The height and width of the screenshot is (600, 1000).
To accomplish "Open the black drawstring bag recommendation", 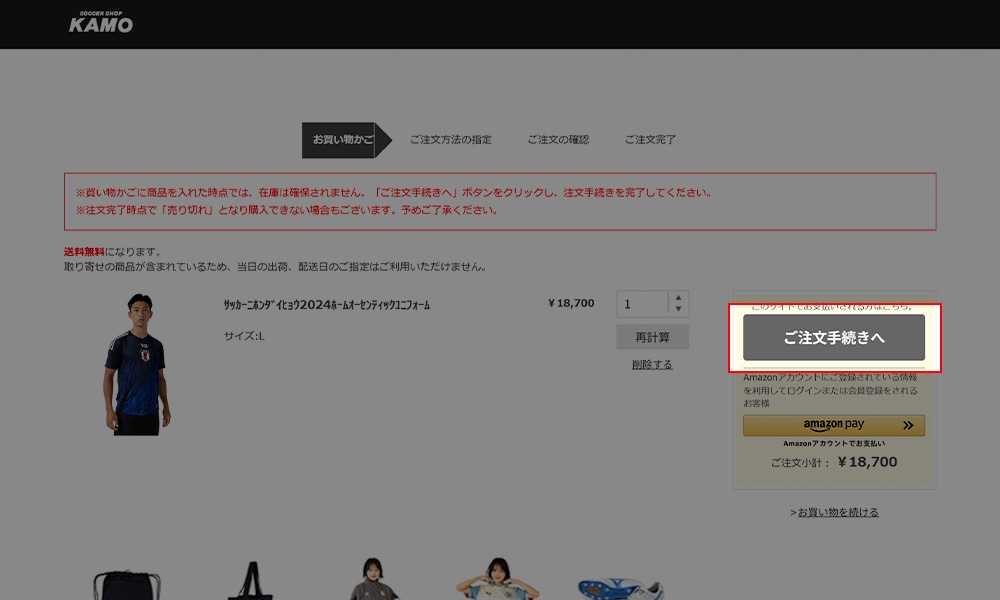I will (125, 583).
